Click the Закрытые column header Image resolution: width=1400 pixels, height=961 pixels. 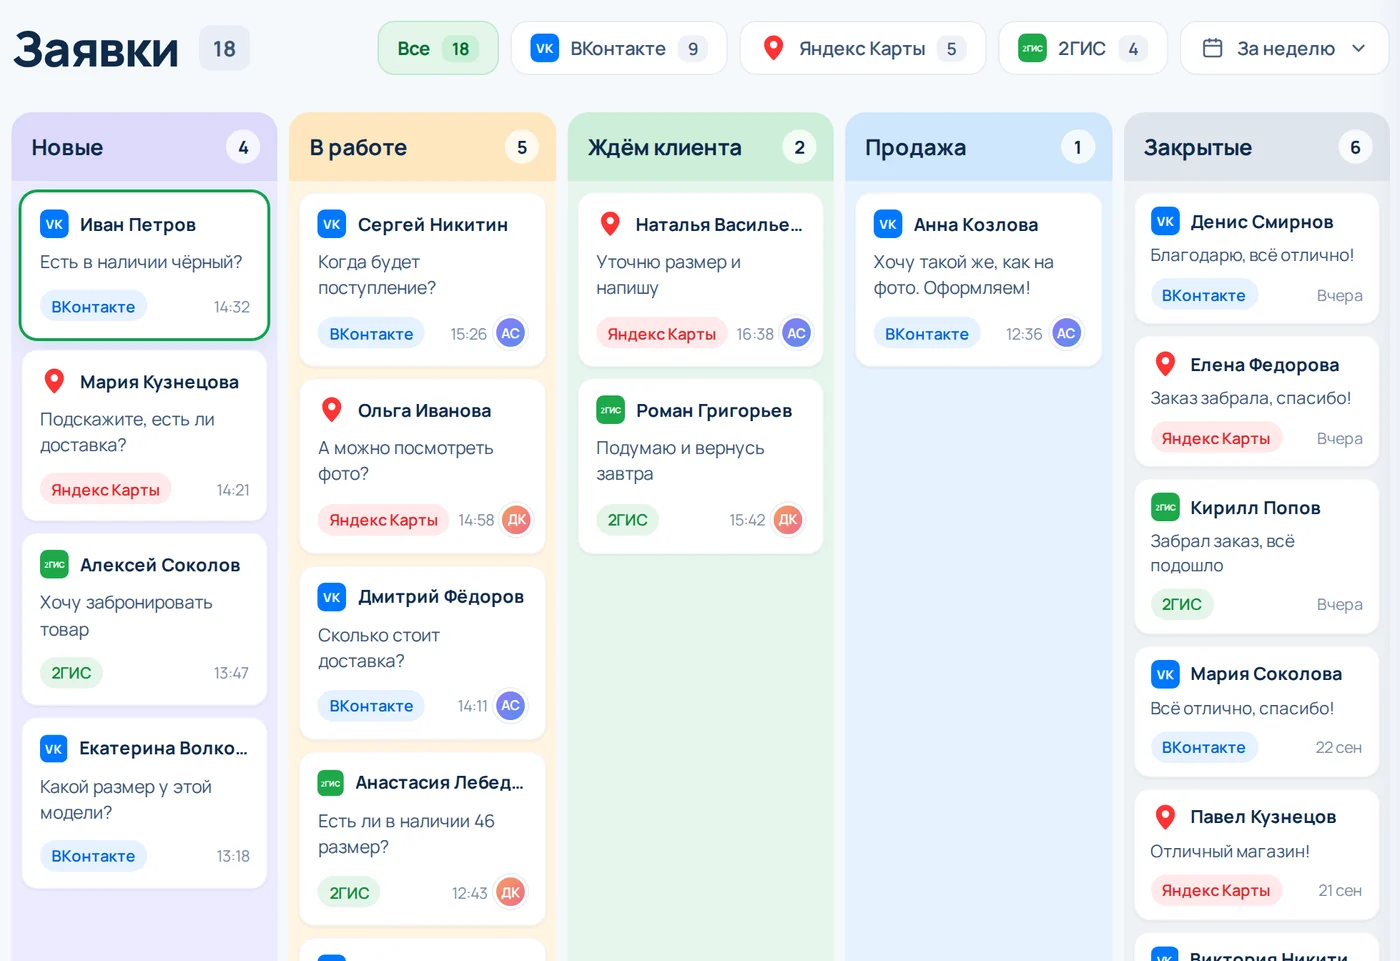point(1257,147)
